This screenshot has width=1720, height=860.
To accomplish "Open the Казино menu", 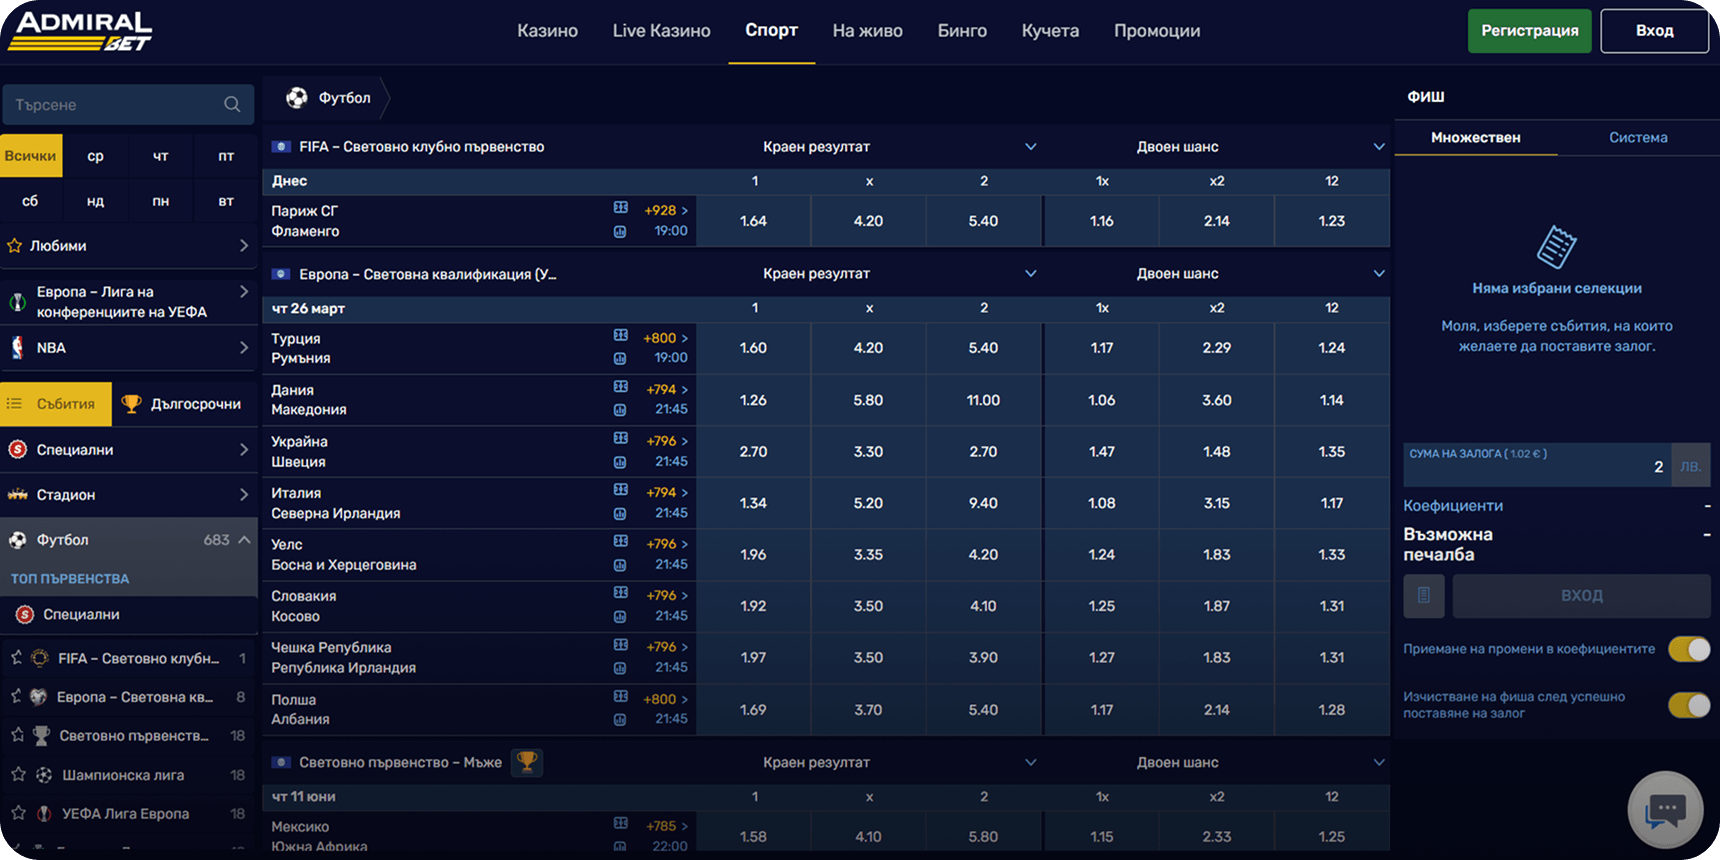I will (x=547, y=31).
